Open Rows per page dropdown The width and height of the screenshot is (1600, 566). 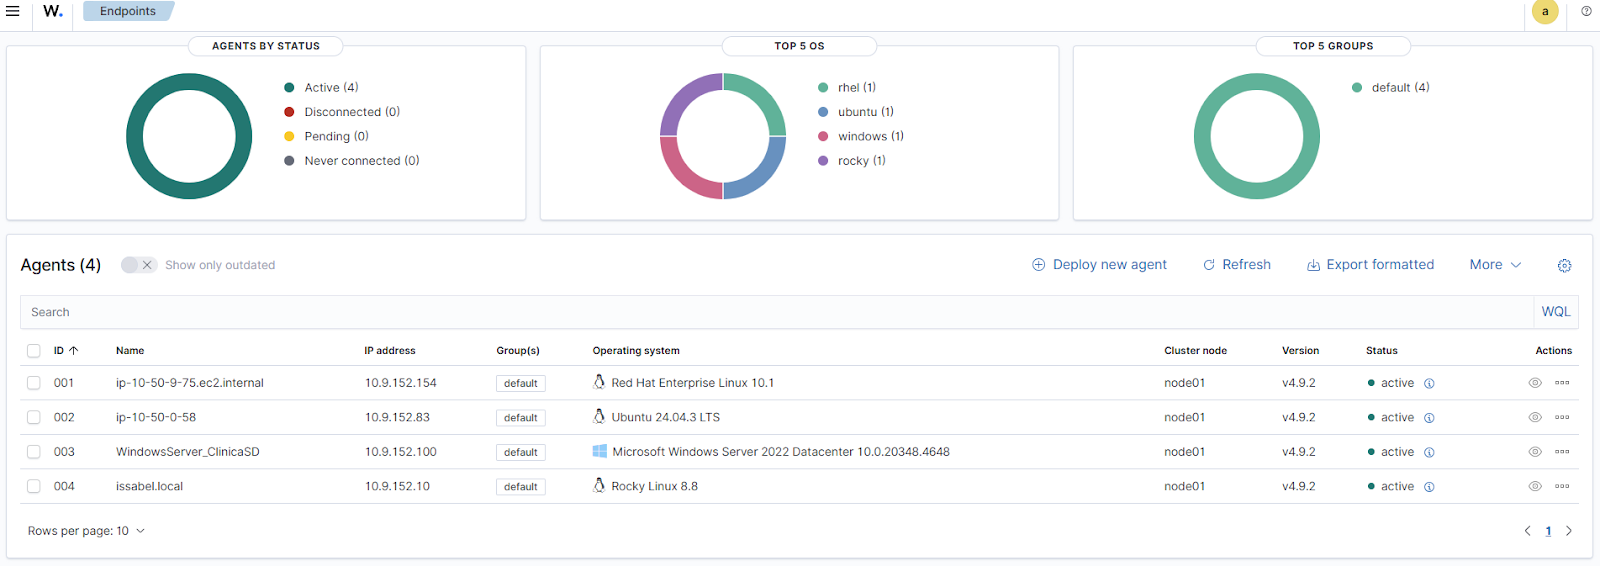click(x=86, y=531)
